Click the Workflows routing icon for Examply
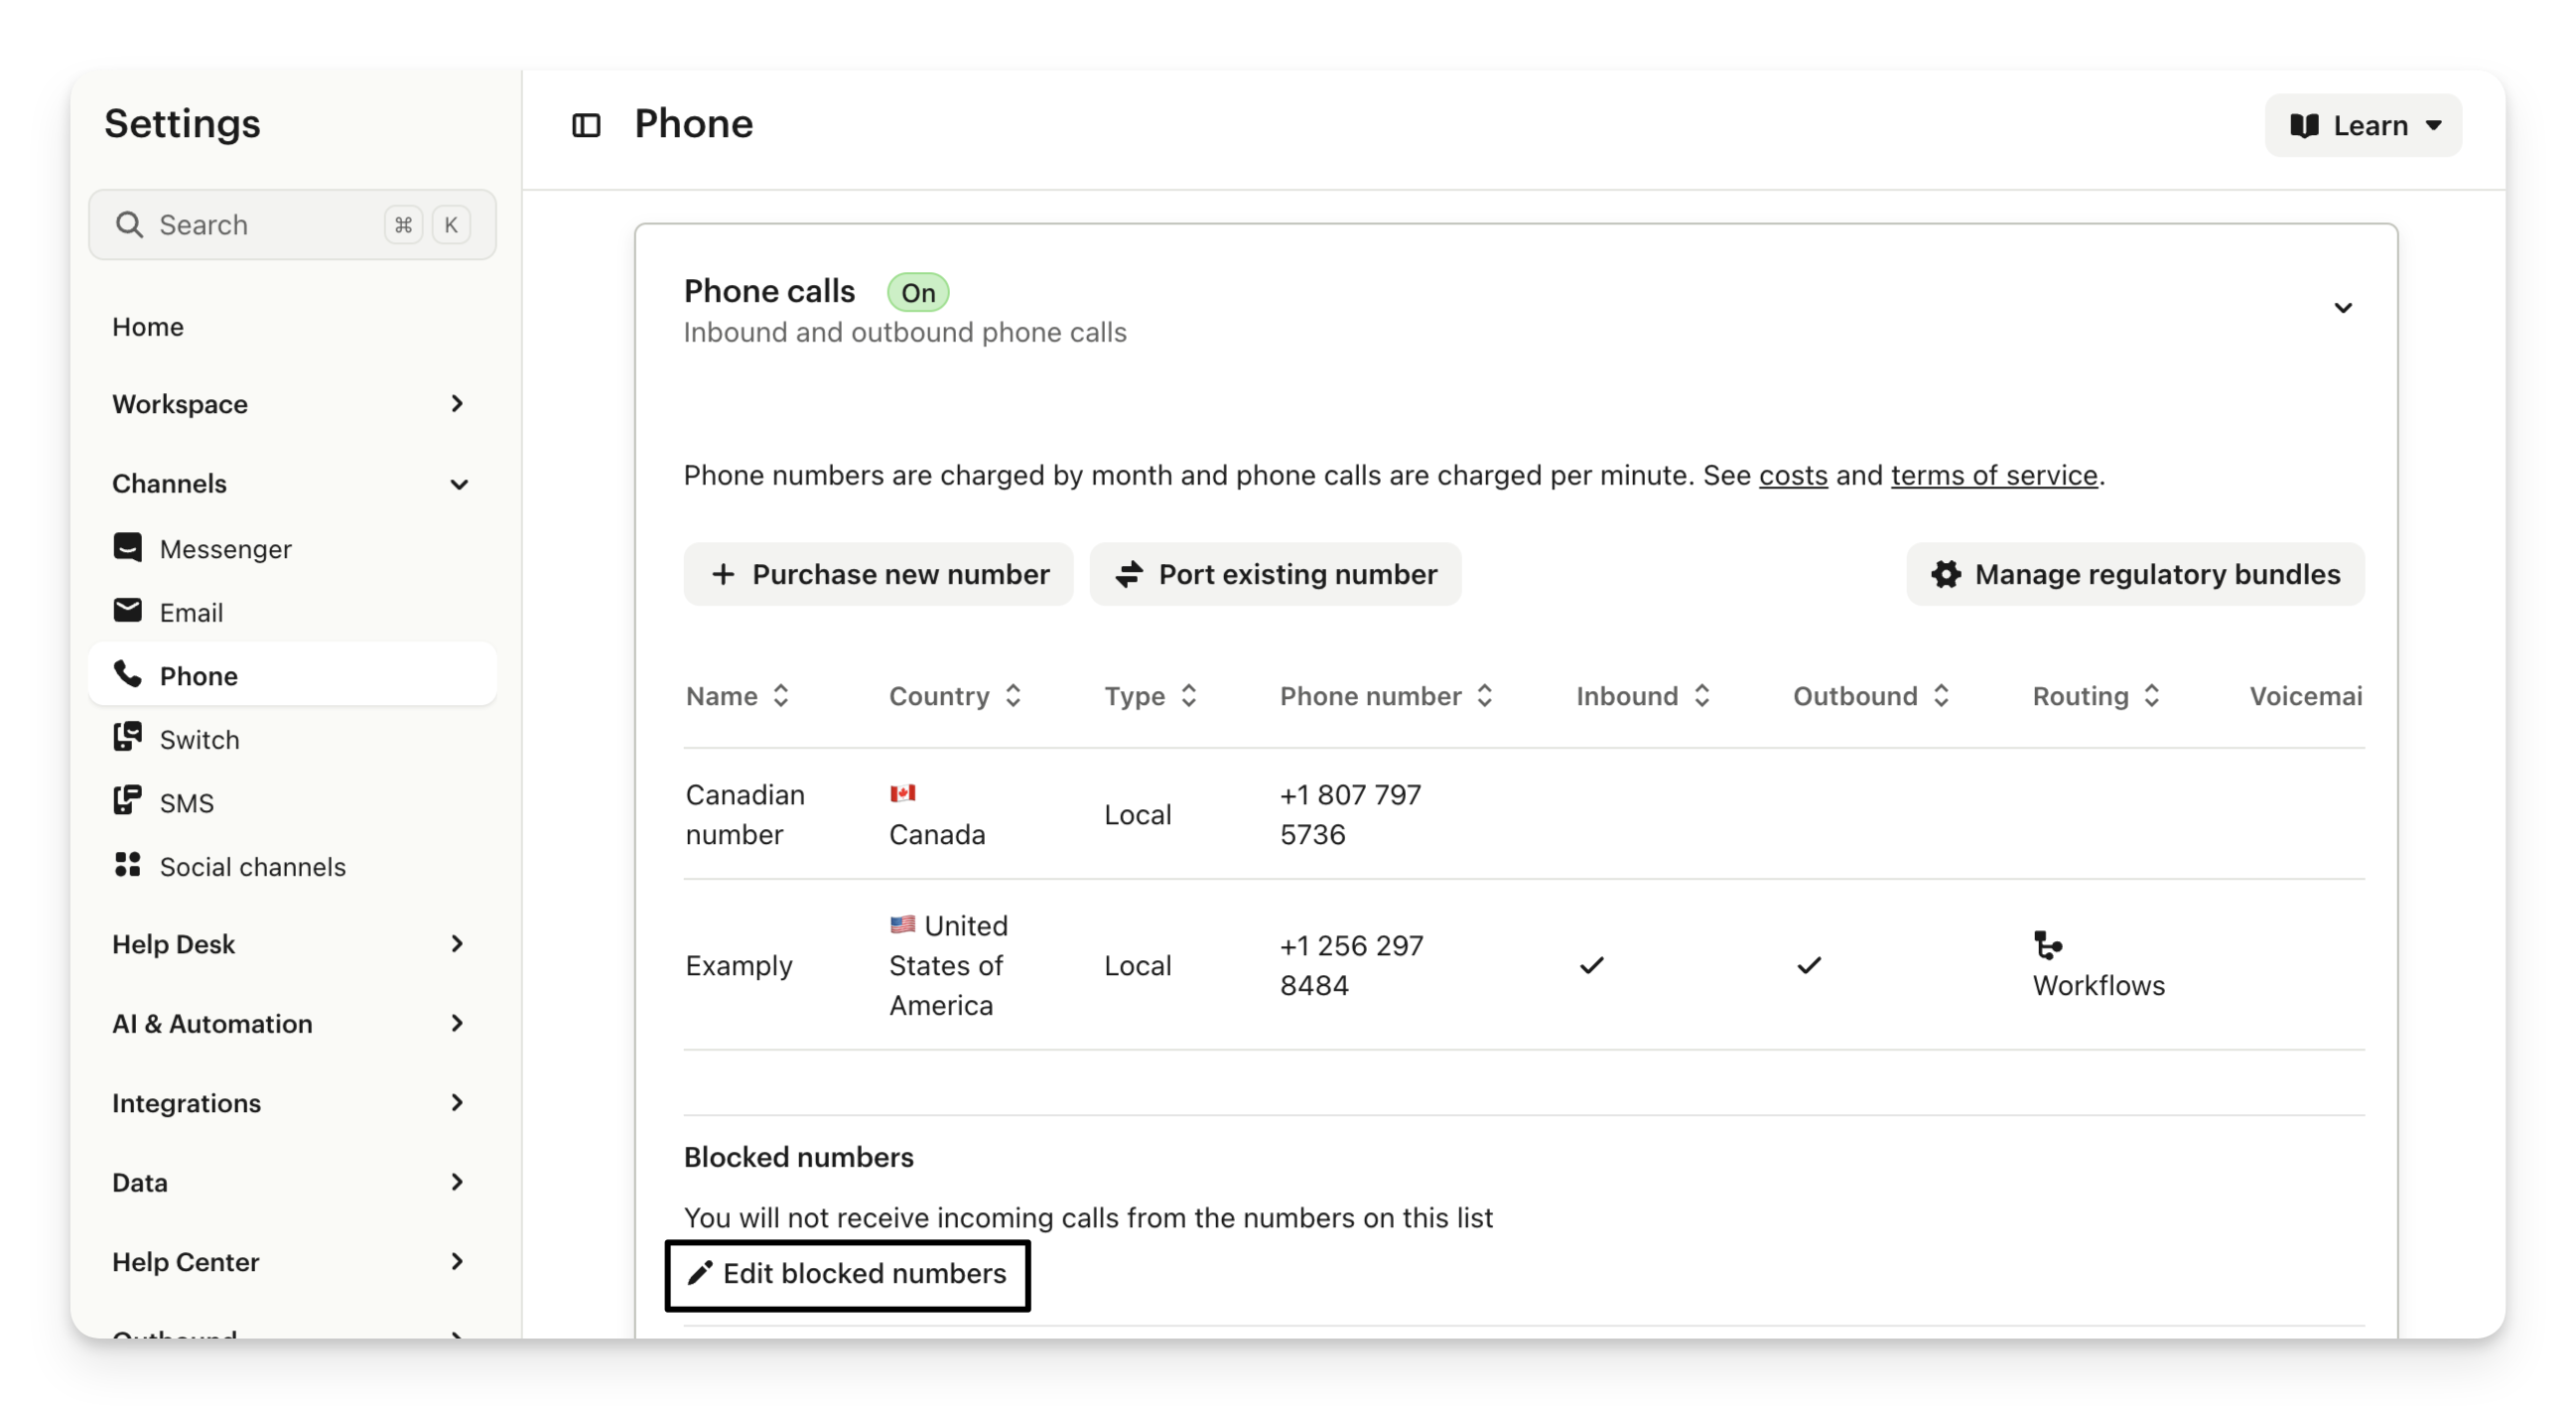 point(2047,945)
